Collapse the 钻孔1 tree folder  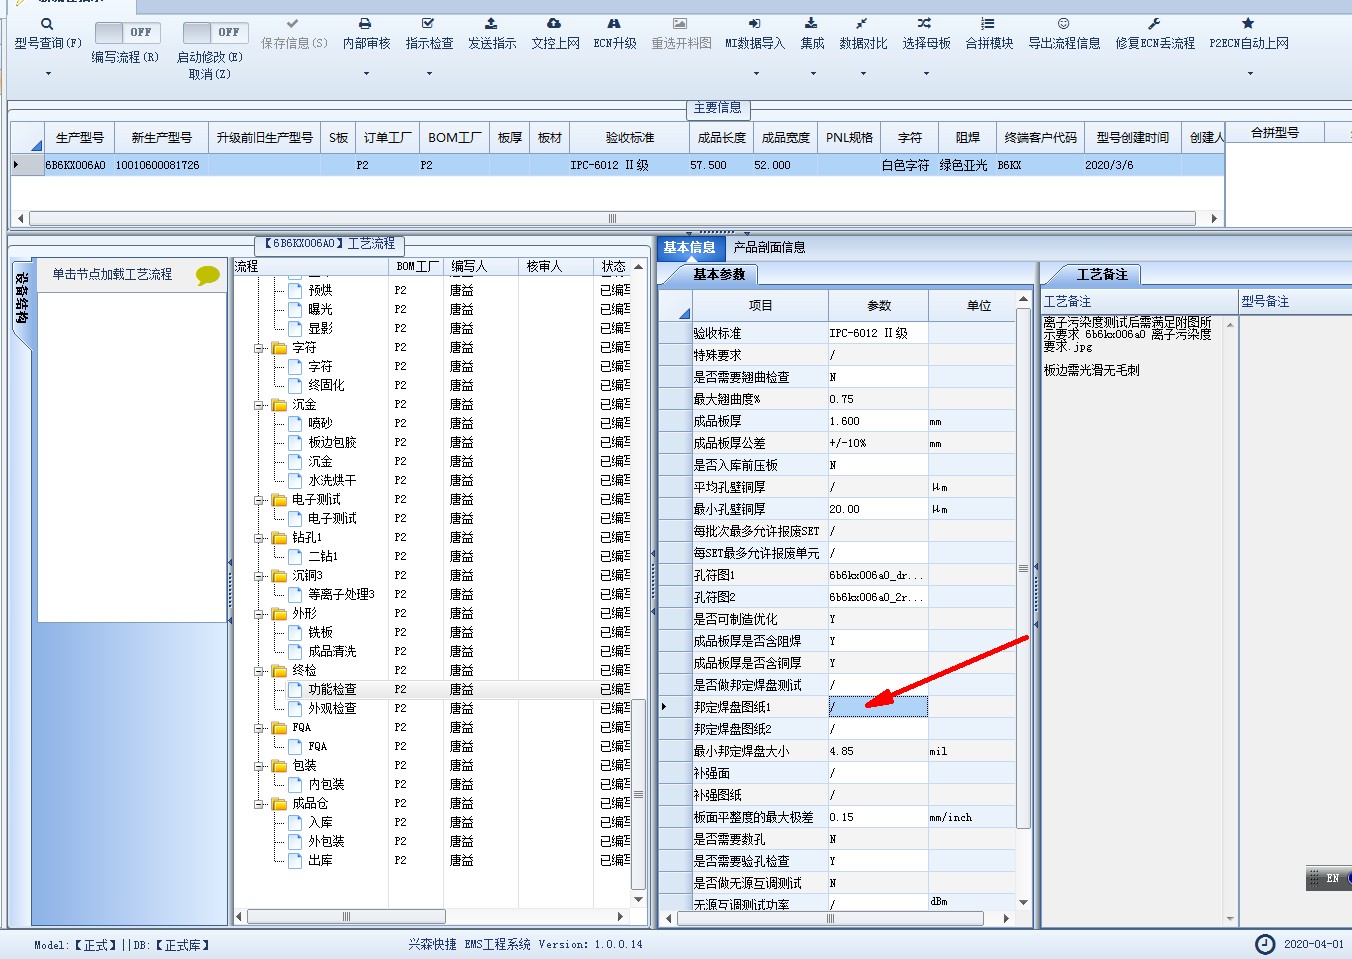coord(259,538)
